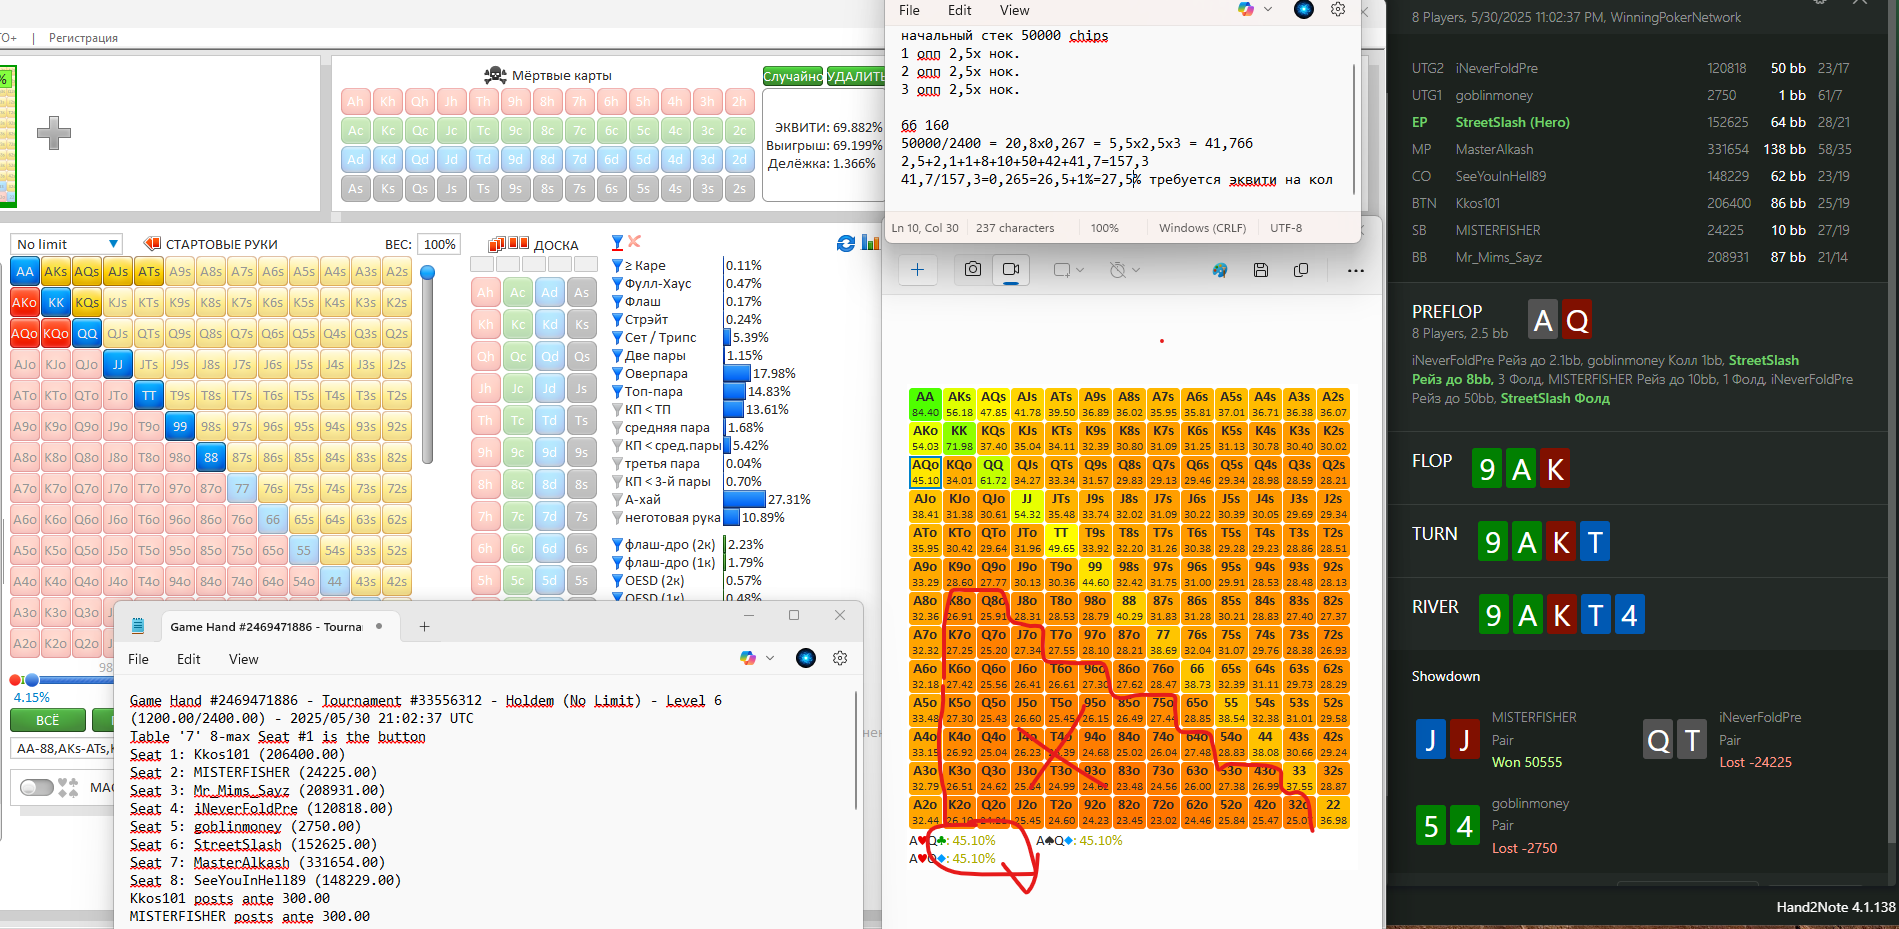The width and height of the screenshot is (1899, 929).
Task: Click the account avatar in upper Notepad
Action: (1304, 10)
